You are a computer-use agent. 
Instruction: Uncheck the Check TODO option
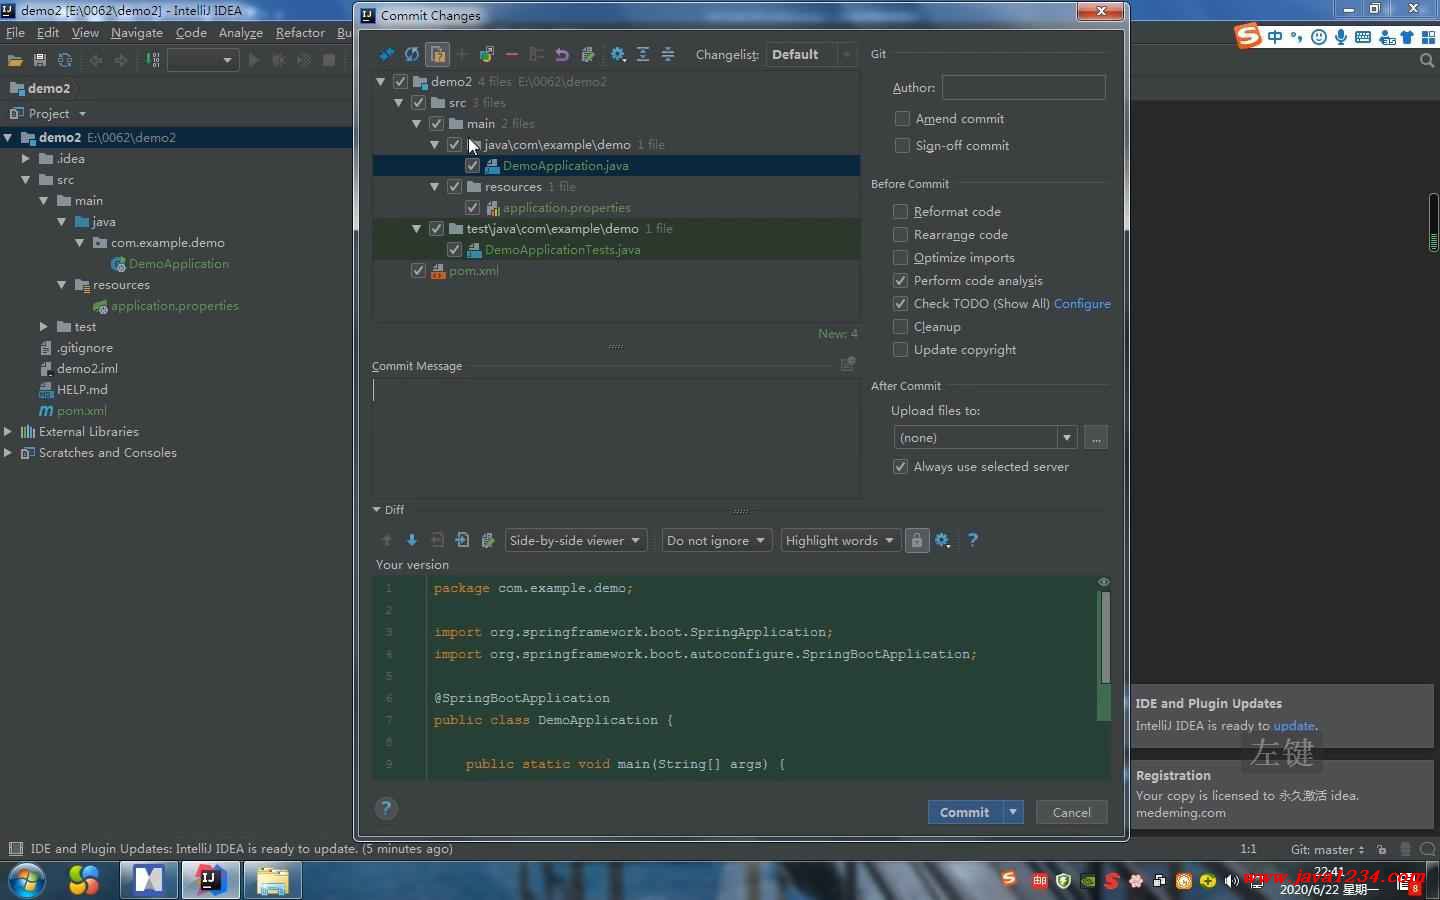(900, 303)
